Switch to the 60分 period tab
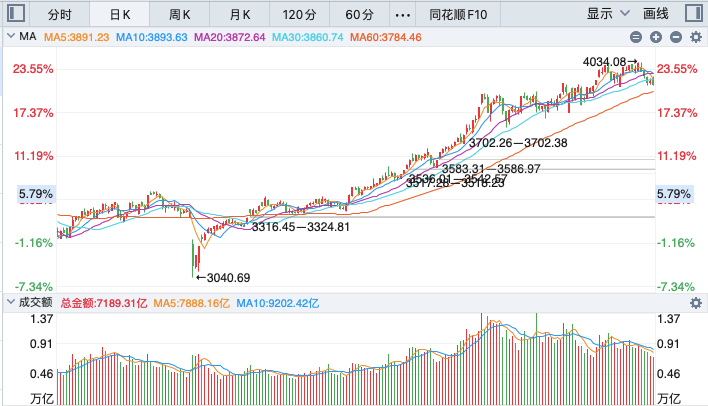 pyautogui.click(x=359, y=14)
